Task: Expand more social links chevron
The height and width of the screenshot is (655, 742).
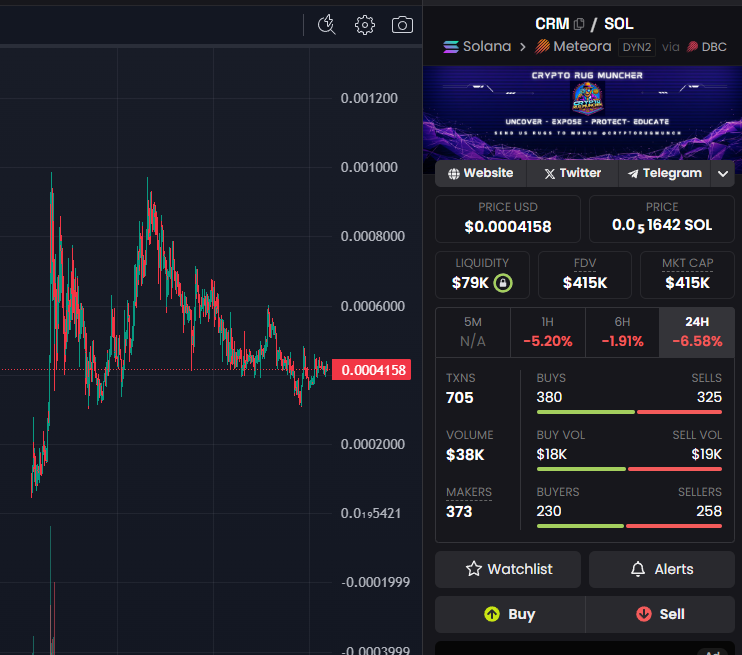Action: tap(723, 174)
